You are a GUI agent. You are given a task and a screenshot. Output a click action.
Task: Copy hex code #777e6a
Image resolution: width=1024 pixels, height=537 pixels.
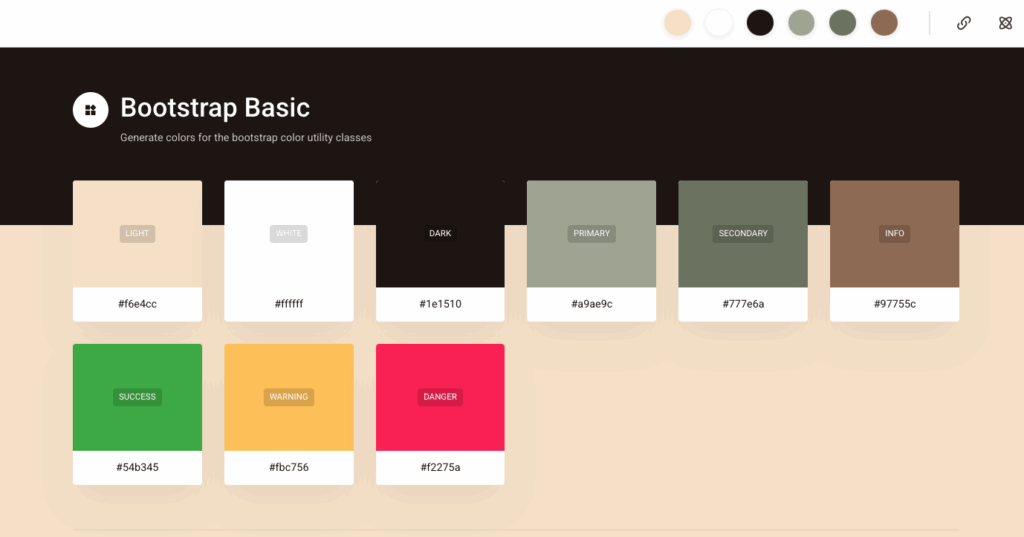743,304
